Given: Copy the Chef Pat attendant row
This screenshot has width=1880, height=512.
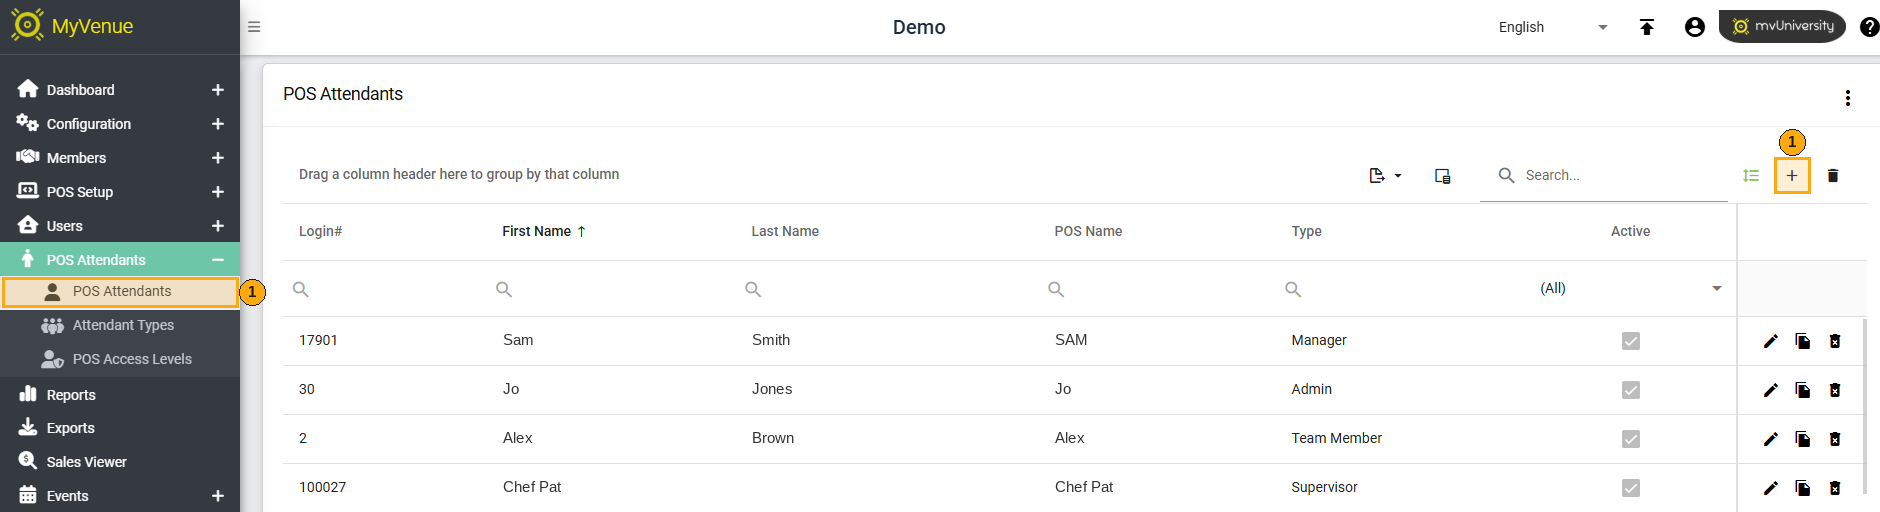Looking at the screenshot, I should pos(1803,488).
